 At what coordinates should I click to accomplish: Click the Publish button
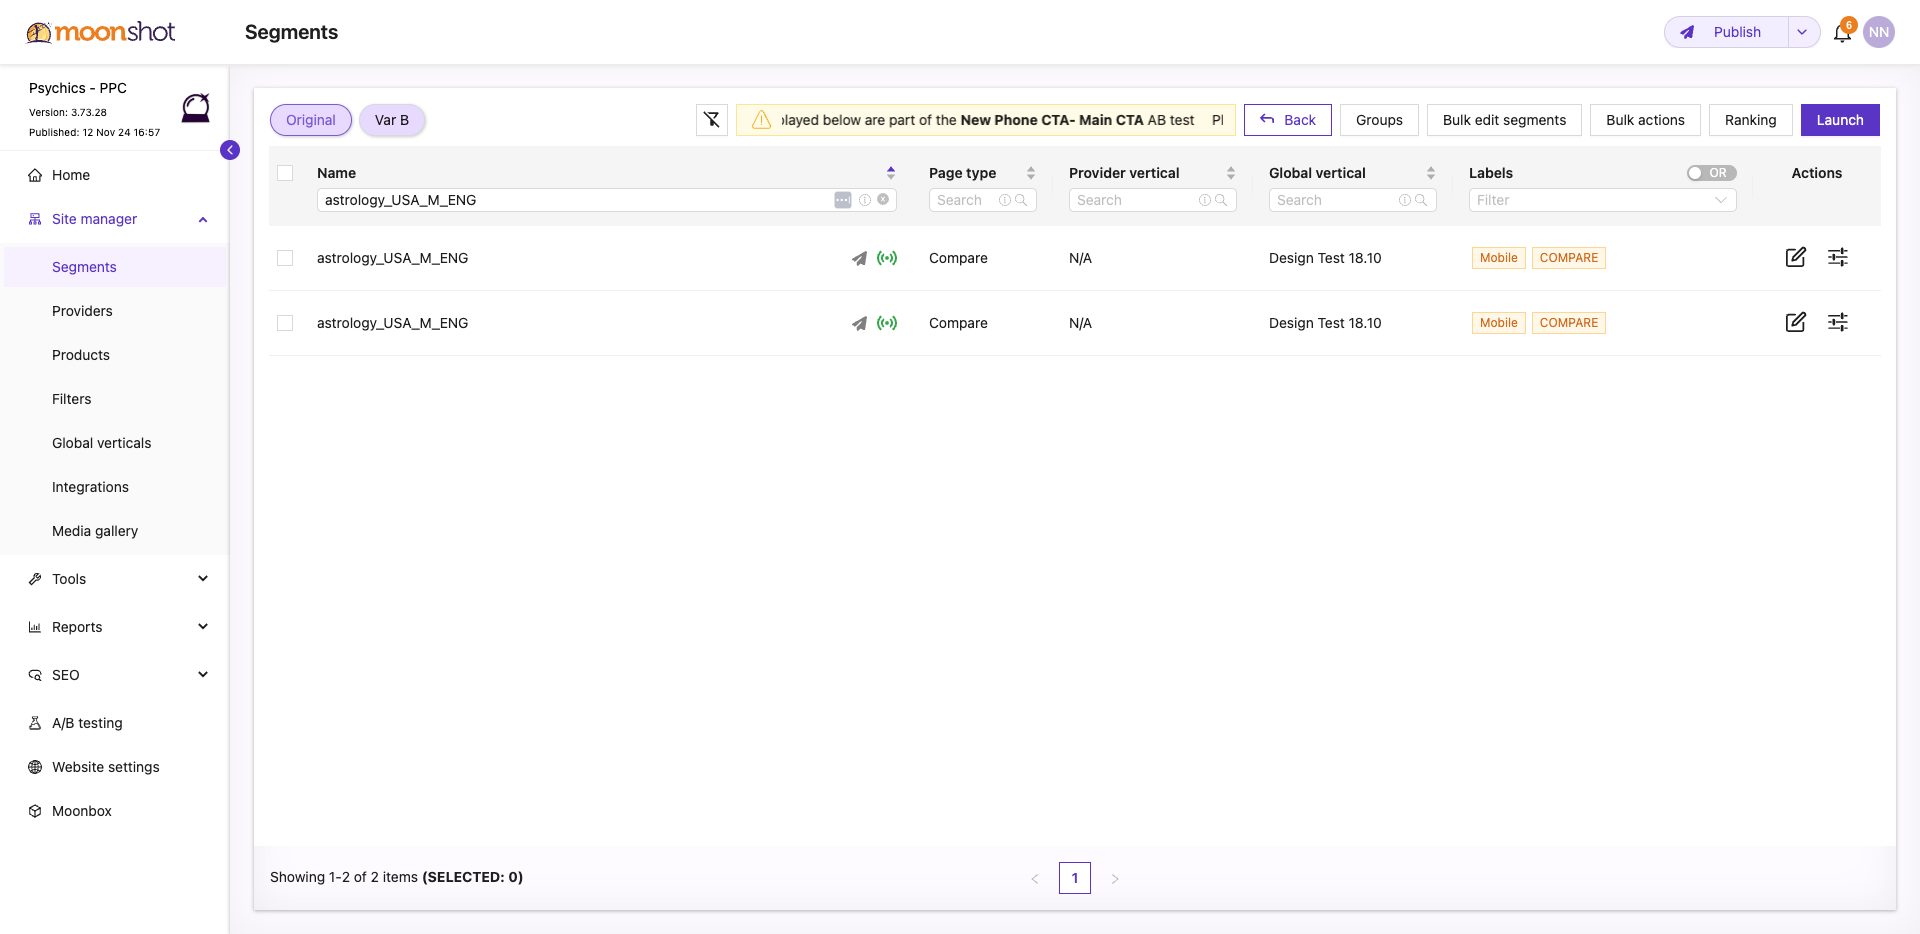click(x=1726, y=32)
